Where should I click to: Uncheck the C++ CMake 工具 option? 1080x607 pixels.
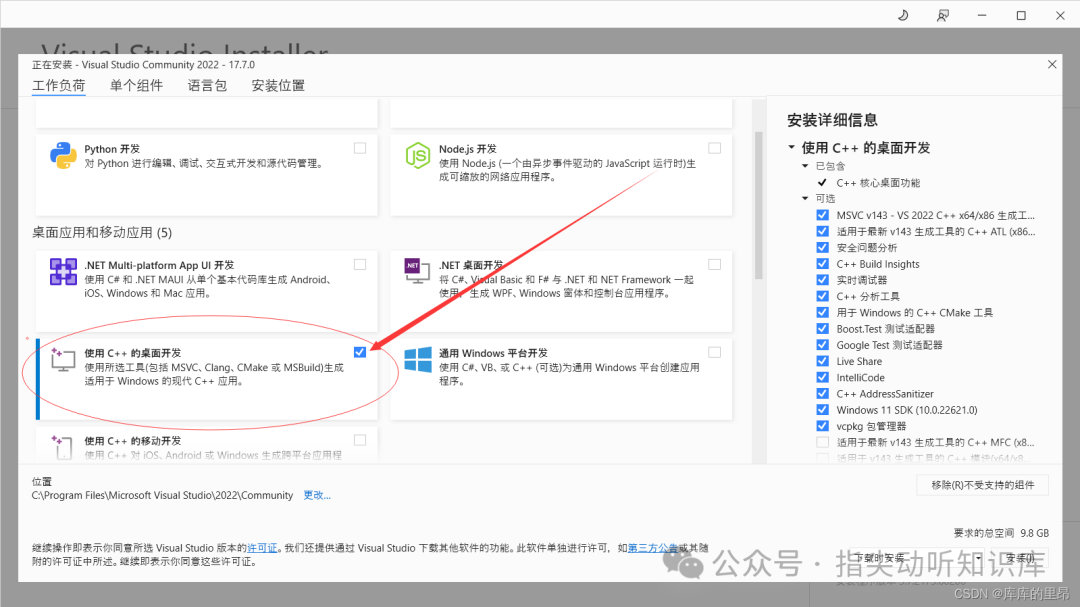[x=822, y=312]
